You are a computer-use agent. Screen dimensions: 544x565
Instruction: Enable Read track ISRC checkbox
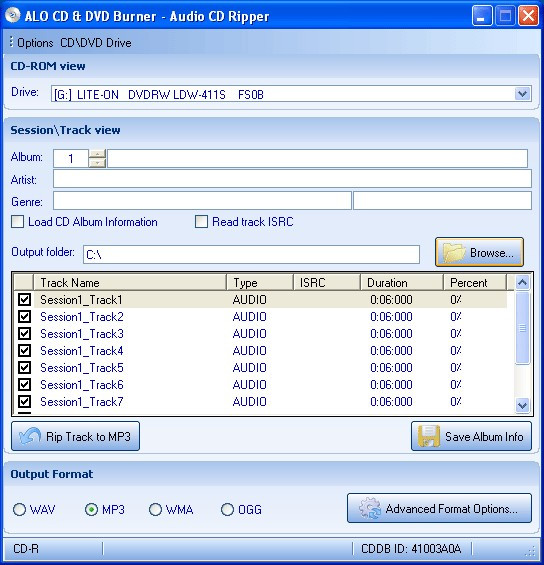point(201,222)
